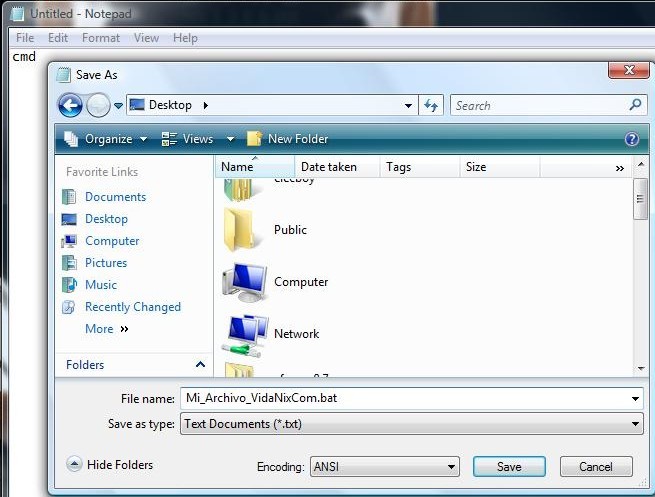Viewport: 655px width, 497px height.
Task: Click the File name text field
Action: [404, 398]
